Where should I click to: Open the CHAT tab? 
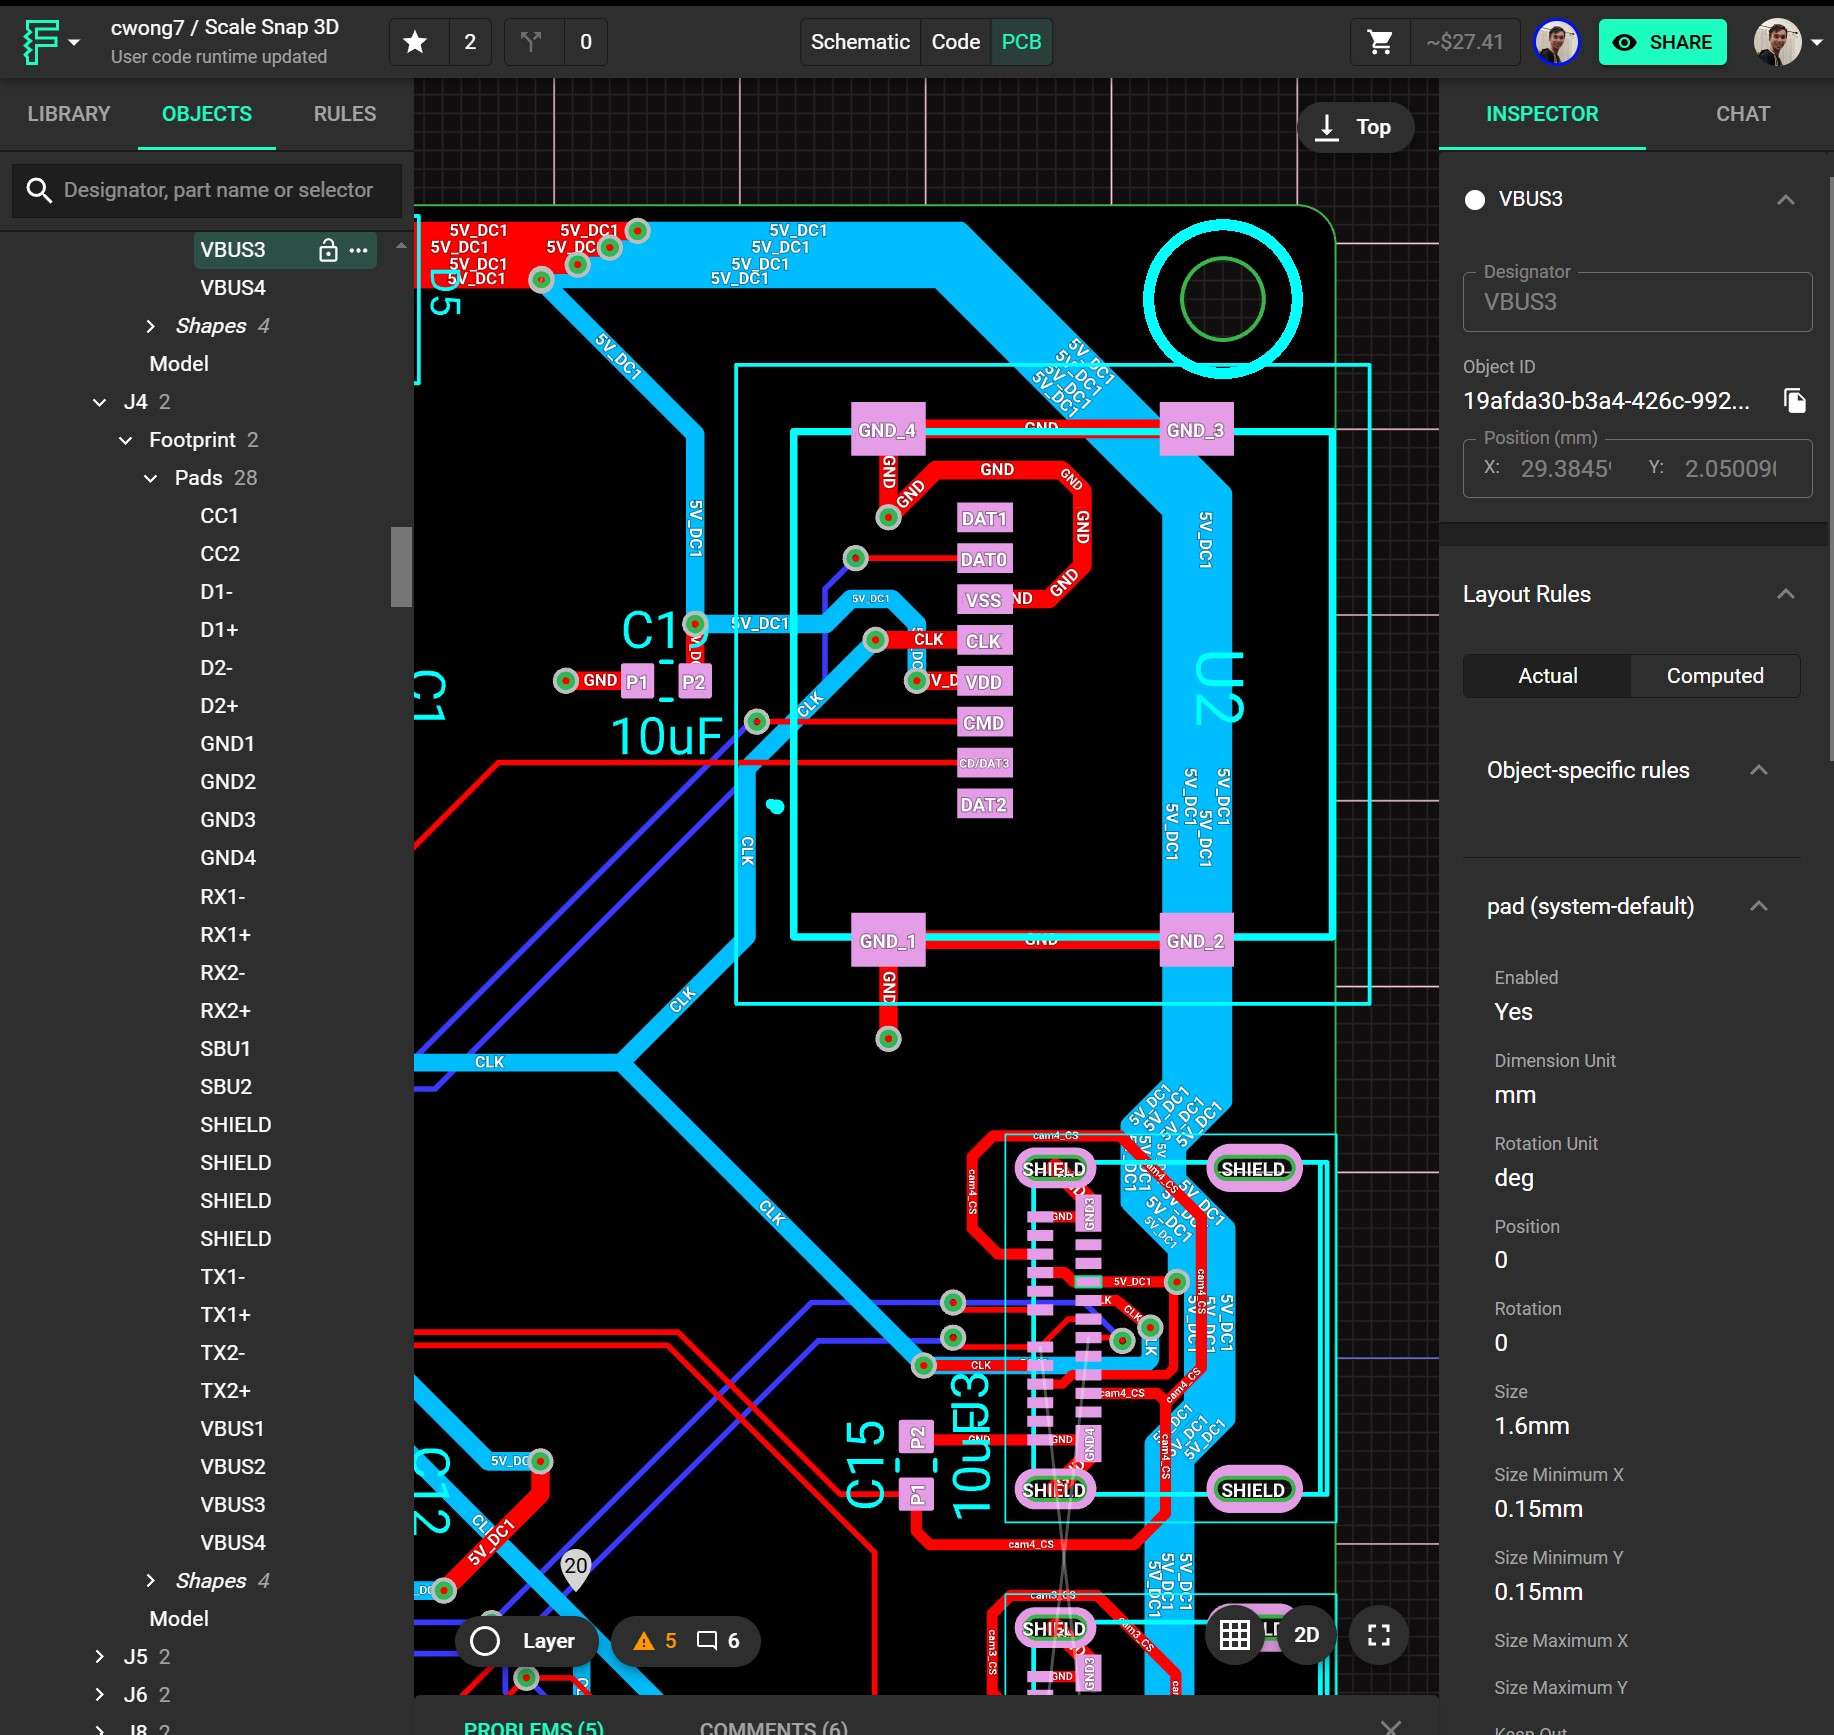[1743, 114]
